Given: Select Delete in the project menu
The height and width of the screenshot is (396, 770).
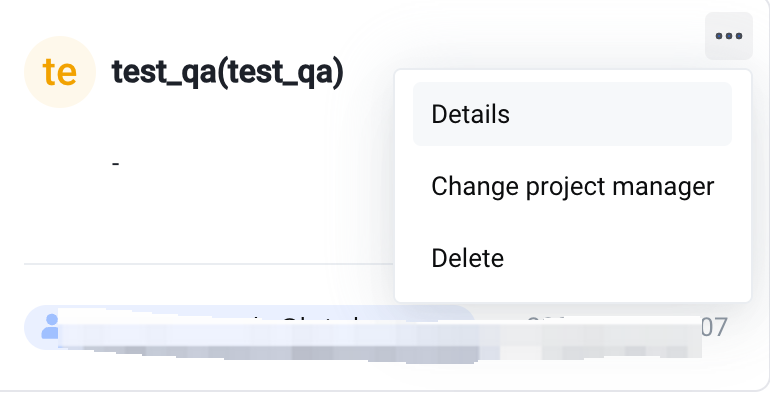Looking at the screenshot, I should (x=572, y=258).
